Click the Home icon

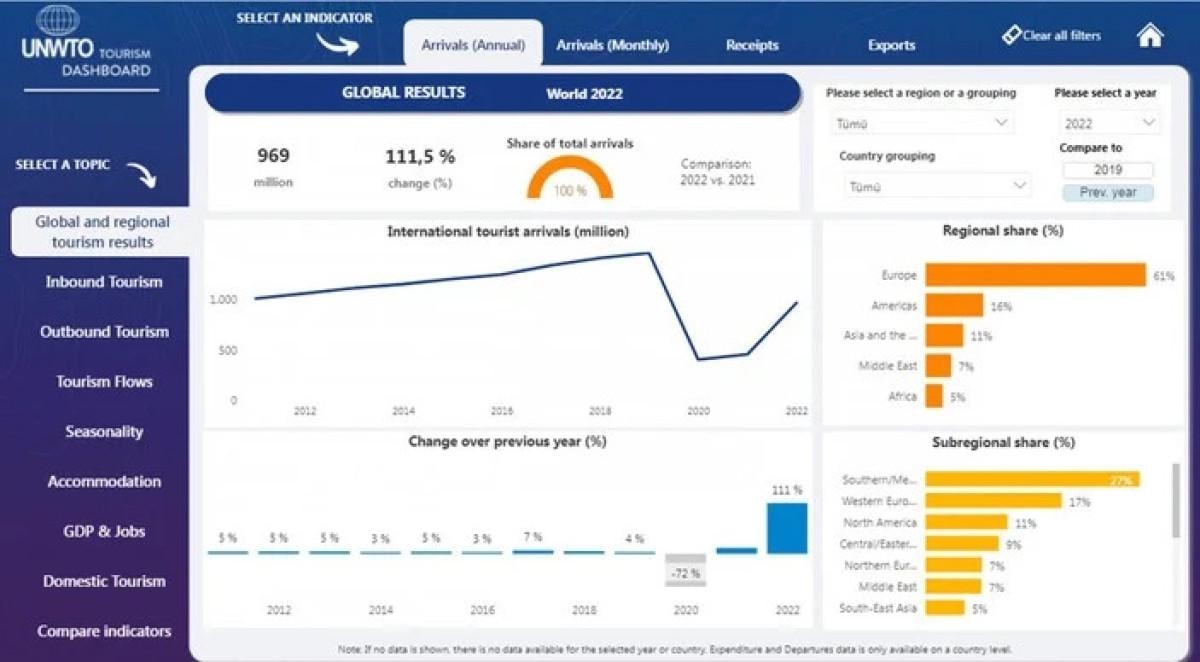click(1150, 35)
